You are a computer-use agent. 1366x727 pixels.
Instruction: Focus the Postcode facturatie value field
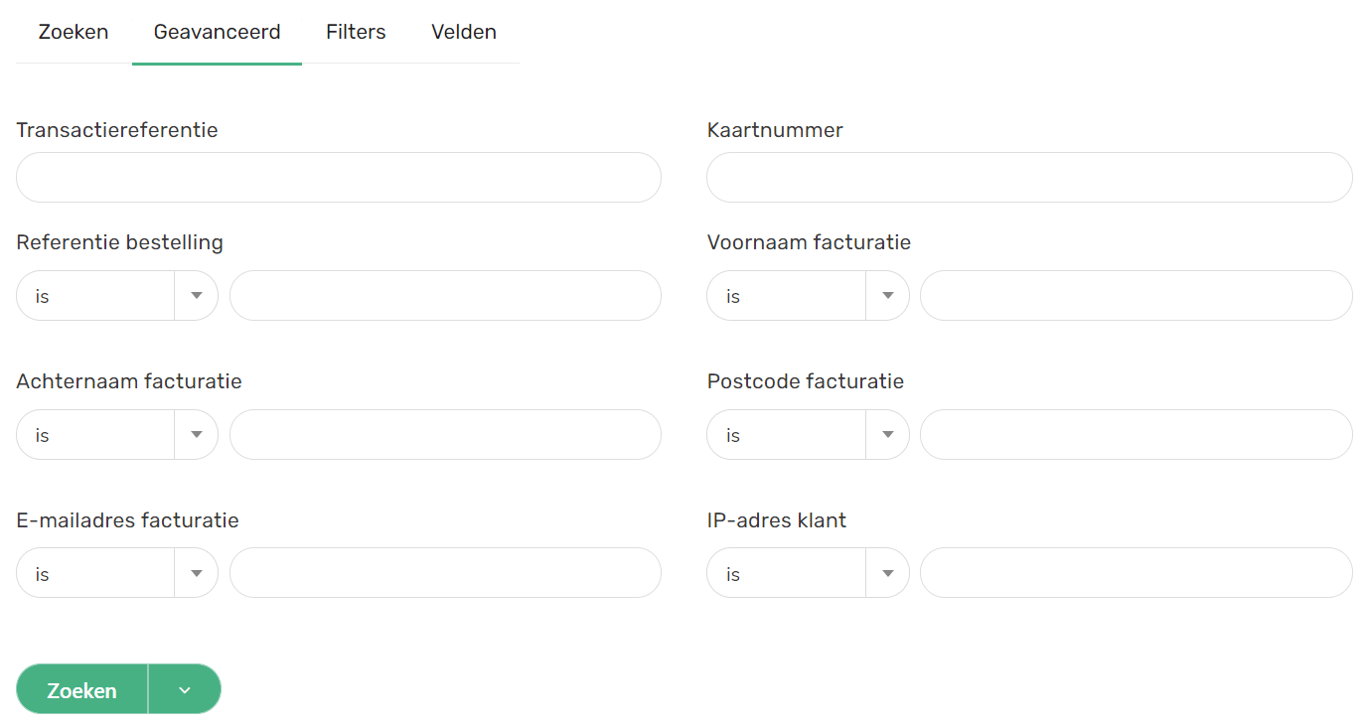[x=1136, y=435]
